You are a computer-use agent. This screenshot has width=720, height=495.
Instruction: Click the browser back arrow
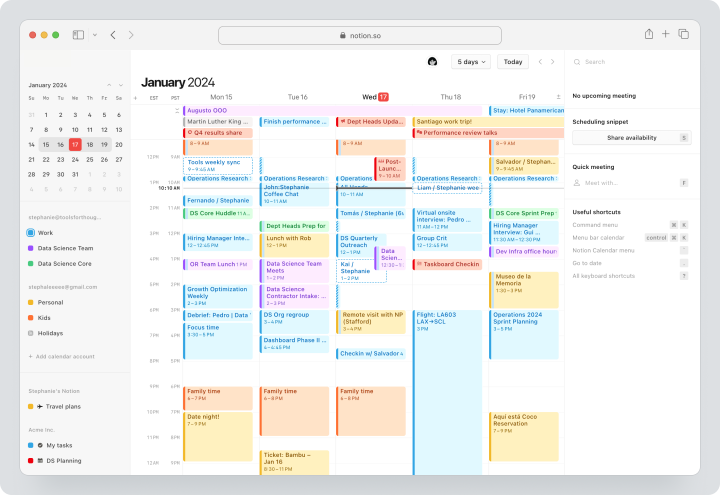(x=113, y=35)
